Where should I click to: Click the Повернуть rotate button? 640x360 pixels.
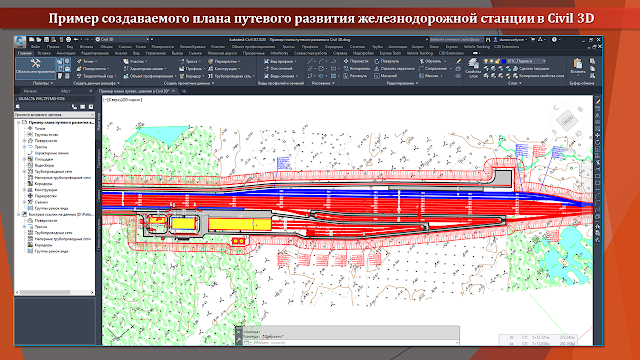pos(387,61)
